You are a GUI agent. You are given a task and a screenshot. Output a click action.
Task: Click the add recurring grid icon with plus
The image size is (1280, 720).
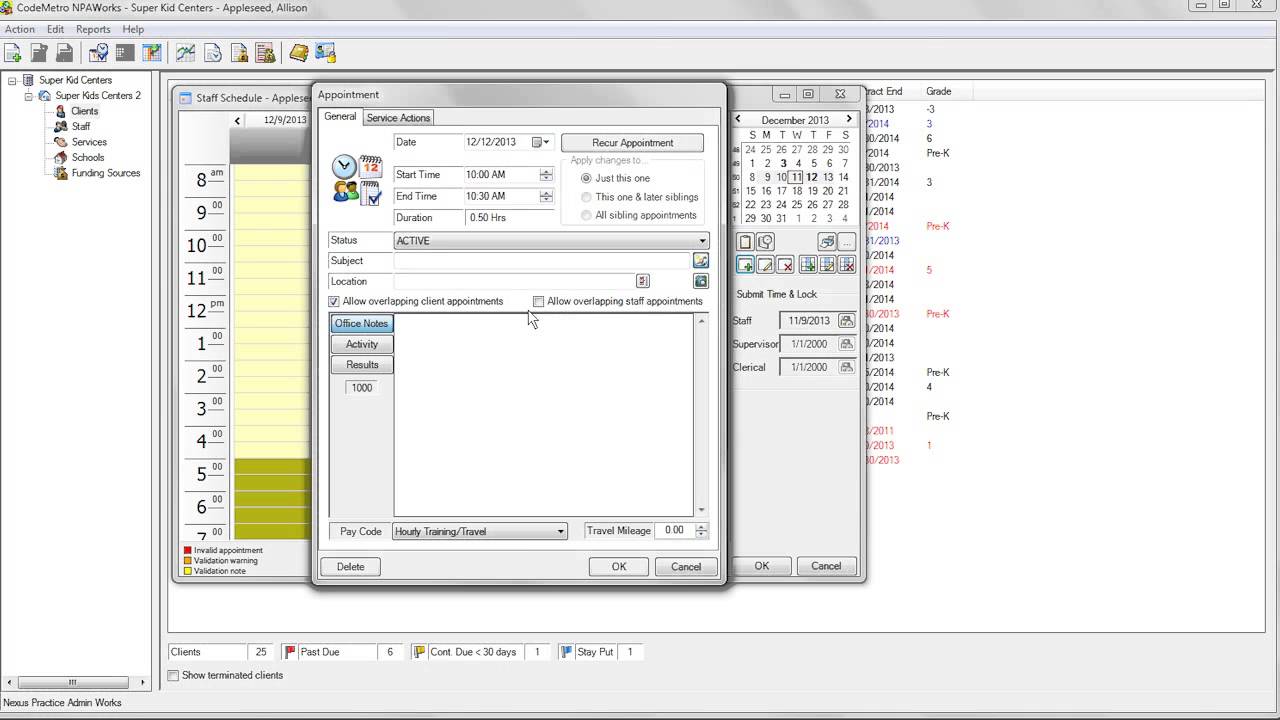tap(808, 265)
